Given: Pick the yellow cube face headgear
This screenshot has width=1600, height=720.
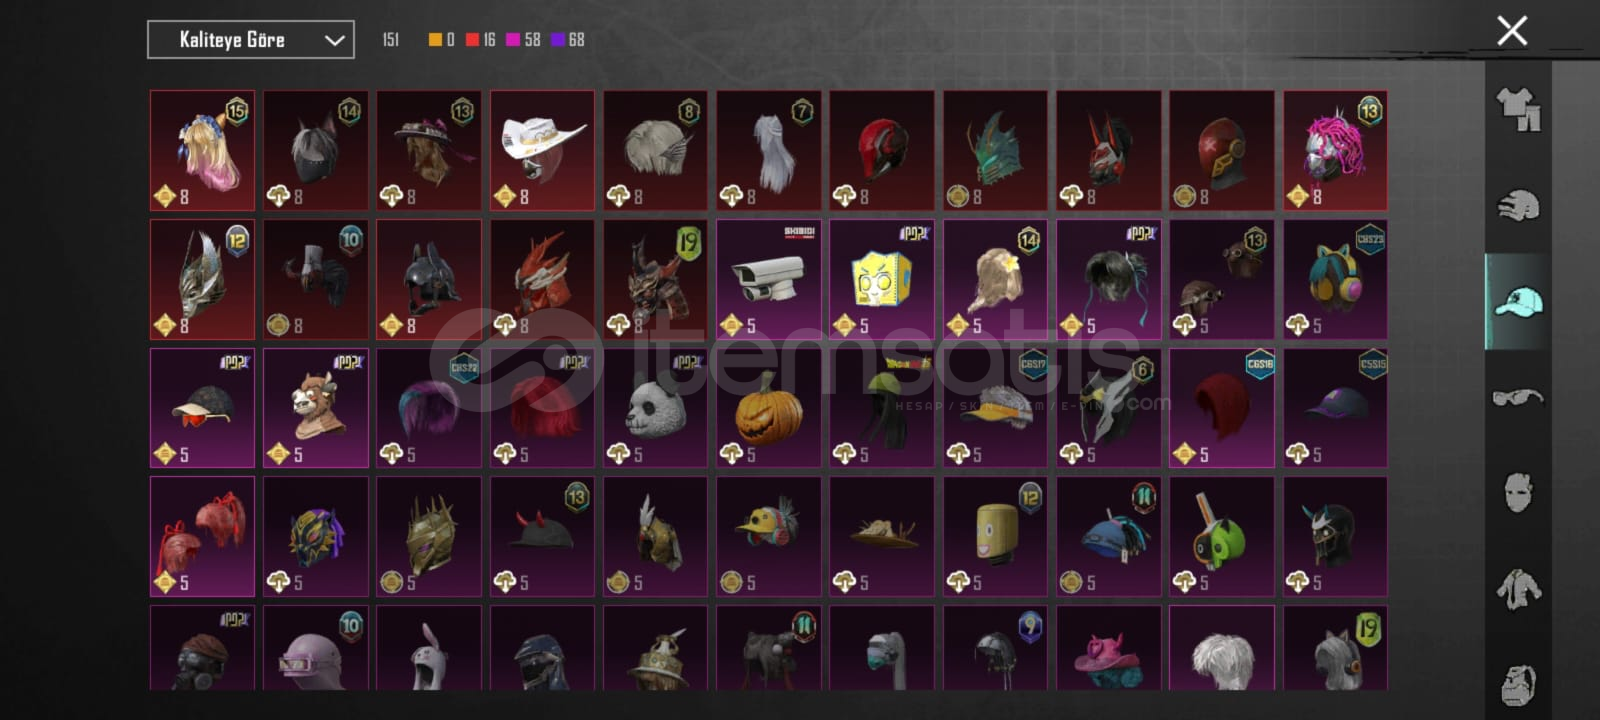Looking at the screenshot, I should (x=882, y=279).
